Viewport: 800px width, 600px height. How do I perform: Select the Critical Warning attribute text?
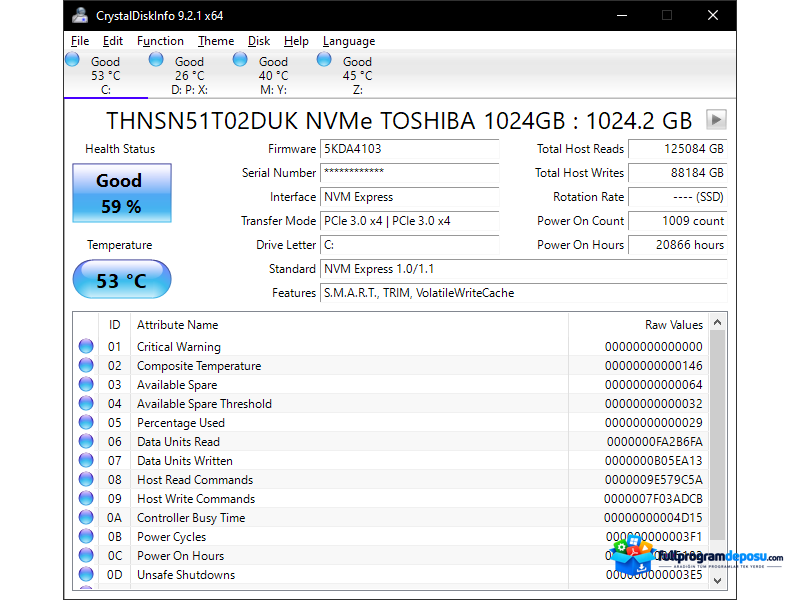[x=179, y=347]
